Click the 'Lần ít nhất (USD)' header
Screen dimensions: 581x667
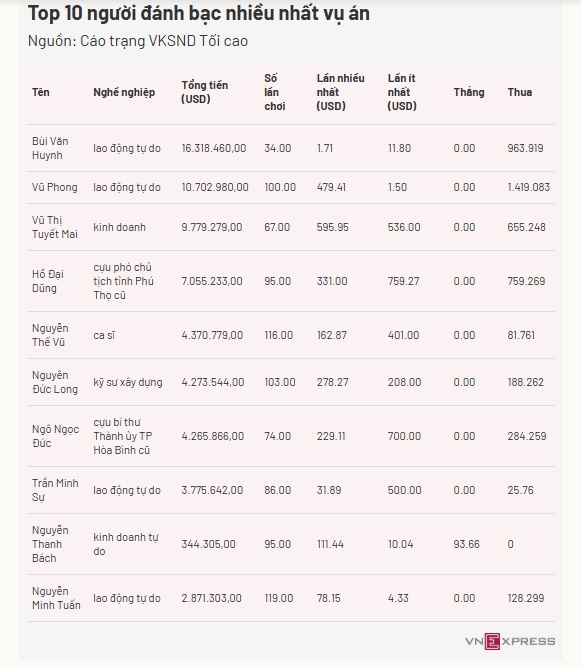tap(402, 92)
